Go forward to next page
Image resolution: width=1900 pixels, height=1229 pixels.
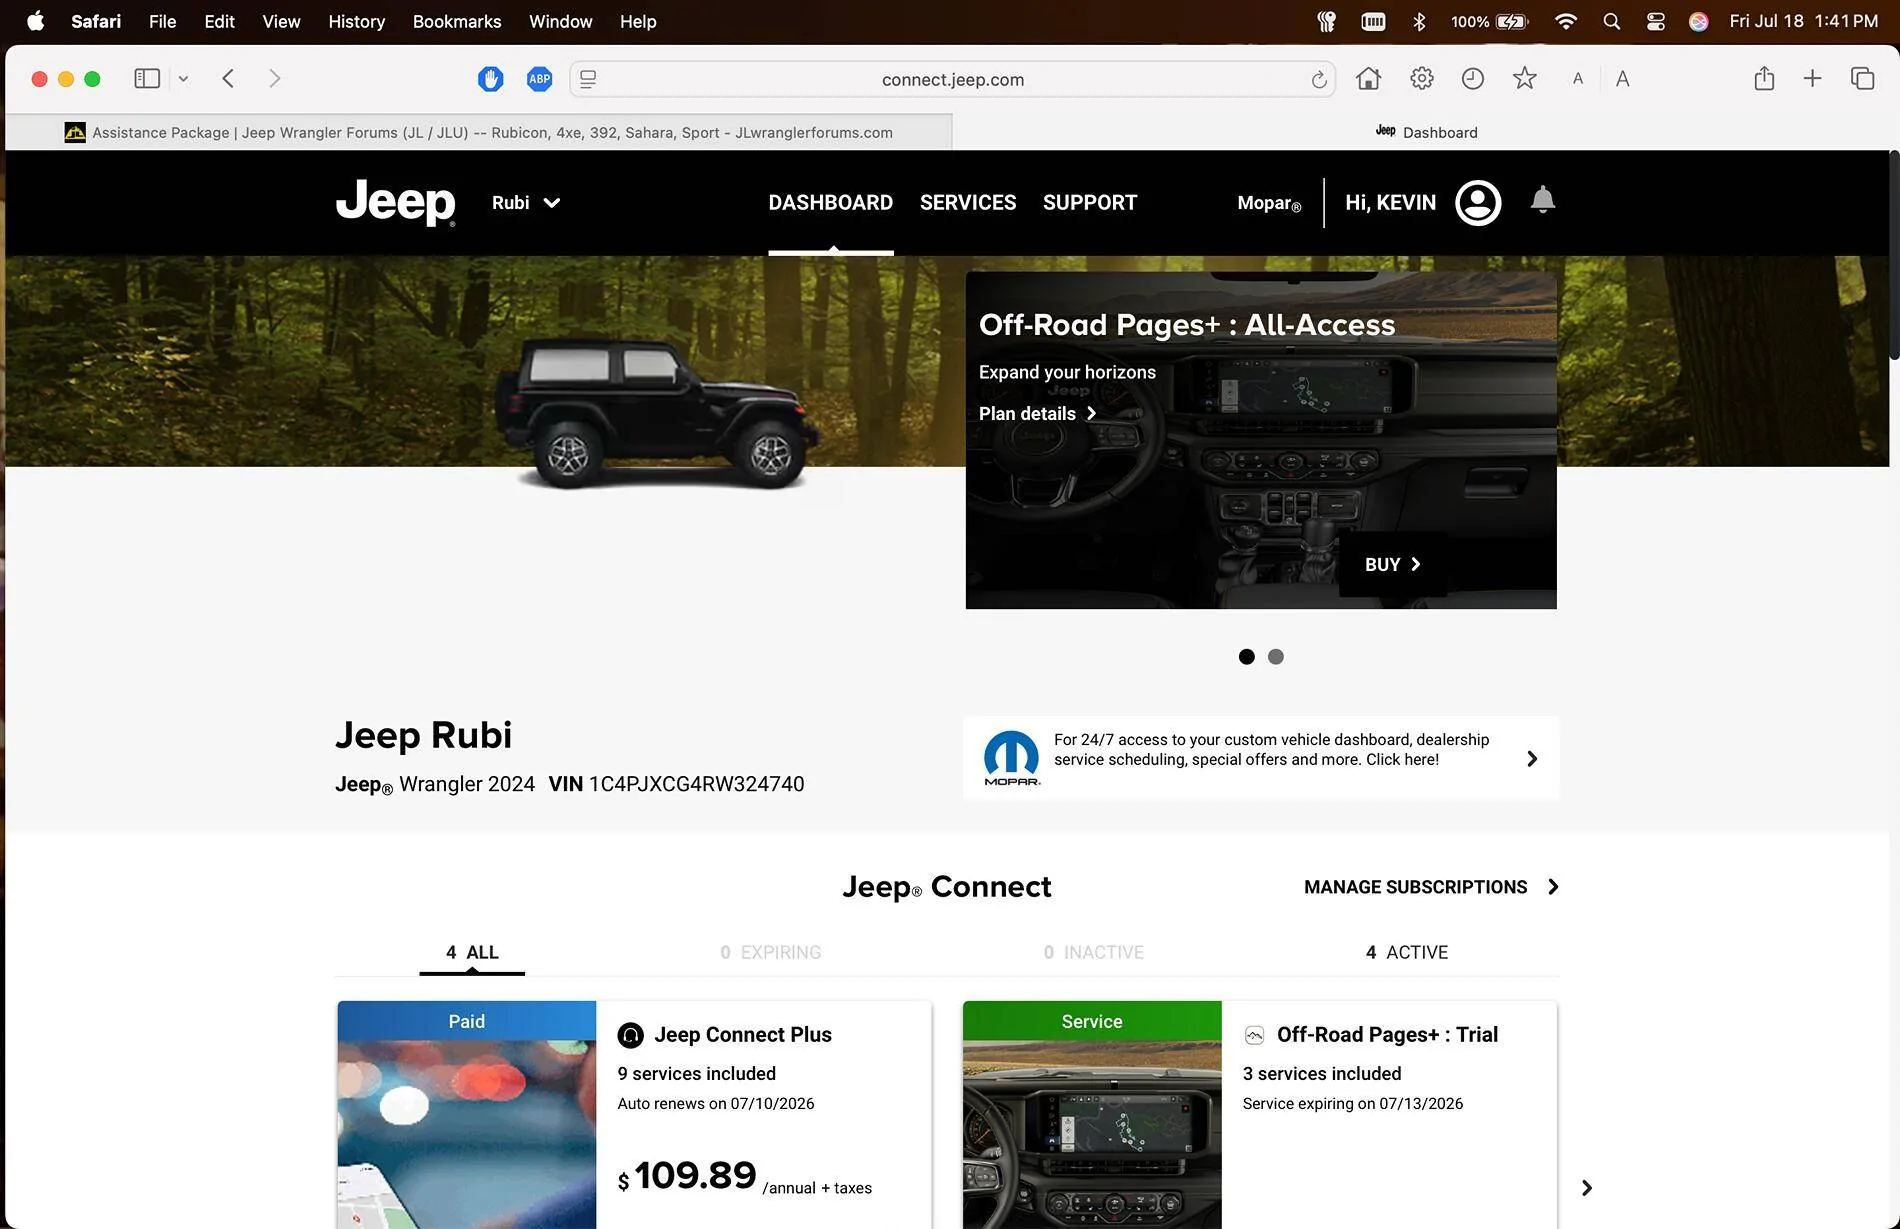pyautogui.click(x=274, y=79)
